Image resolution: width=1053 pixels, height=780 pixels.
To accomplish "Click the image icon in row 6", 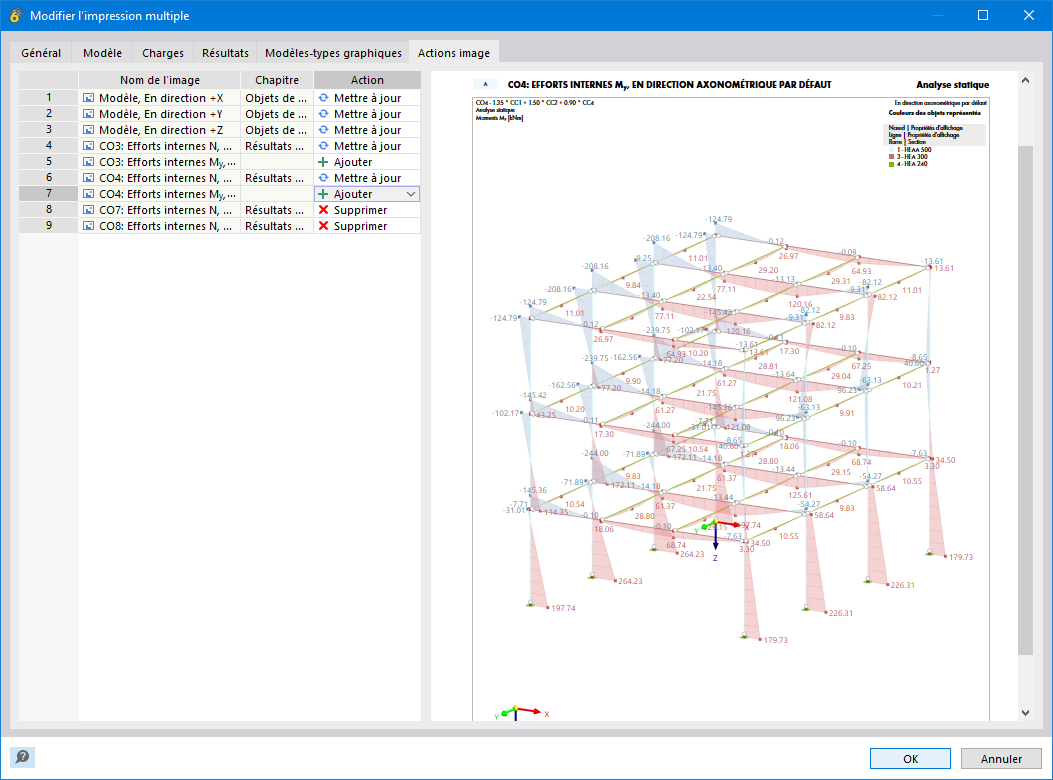I will click(88, 178).
